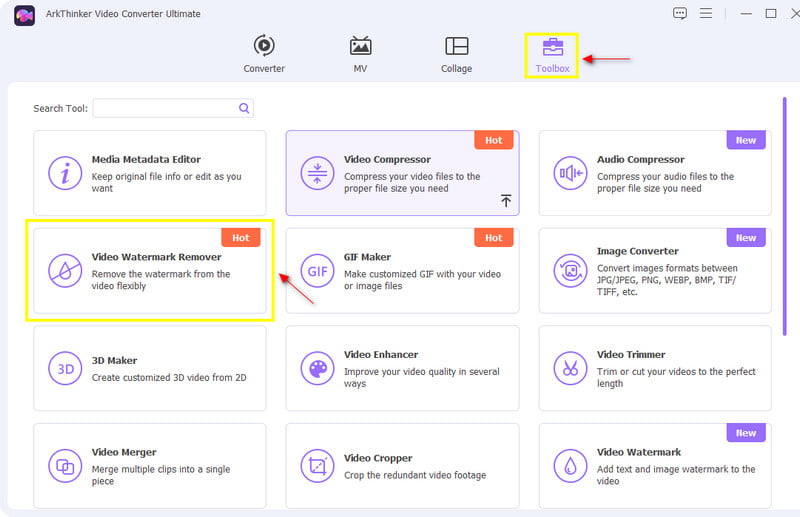Click the Video Trimmer scissors icon
The height and width of the screenshot is (517, 800).
[570, 368]
